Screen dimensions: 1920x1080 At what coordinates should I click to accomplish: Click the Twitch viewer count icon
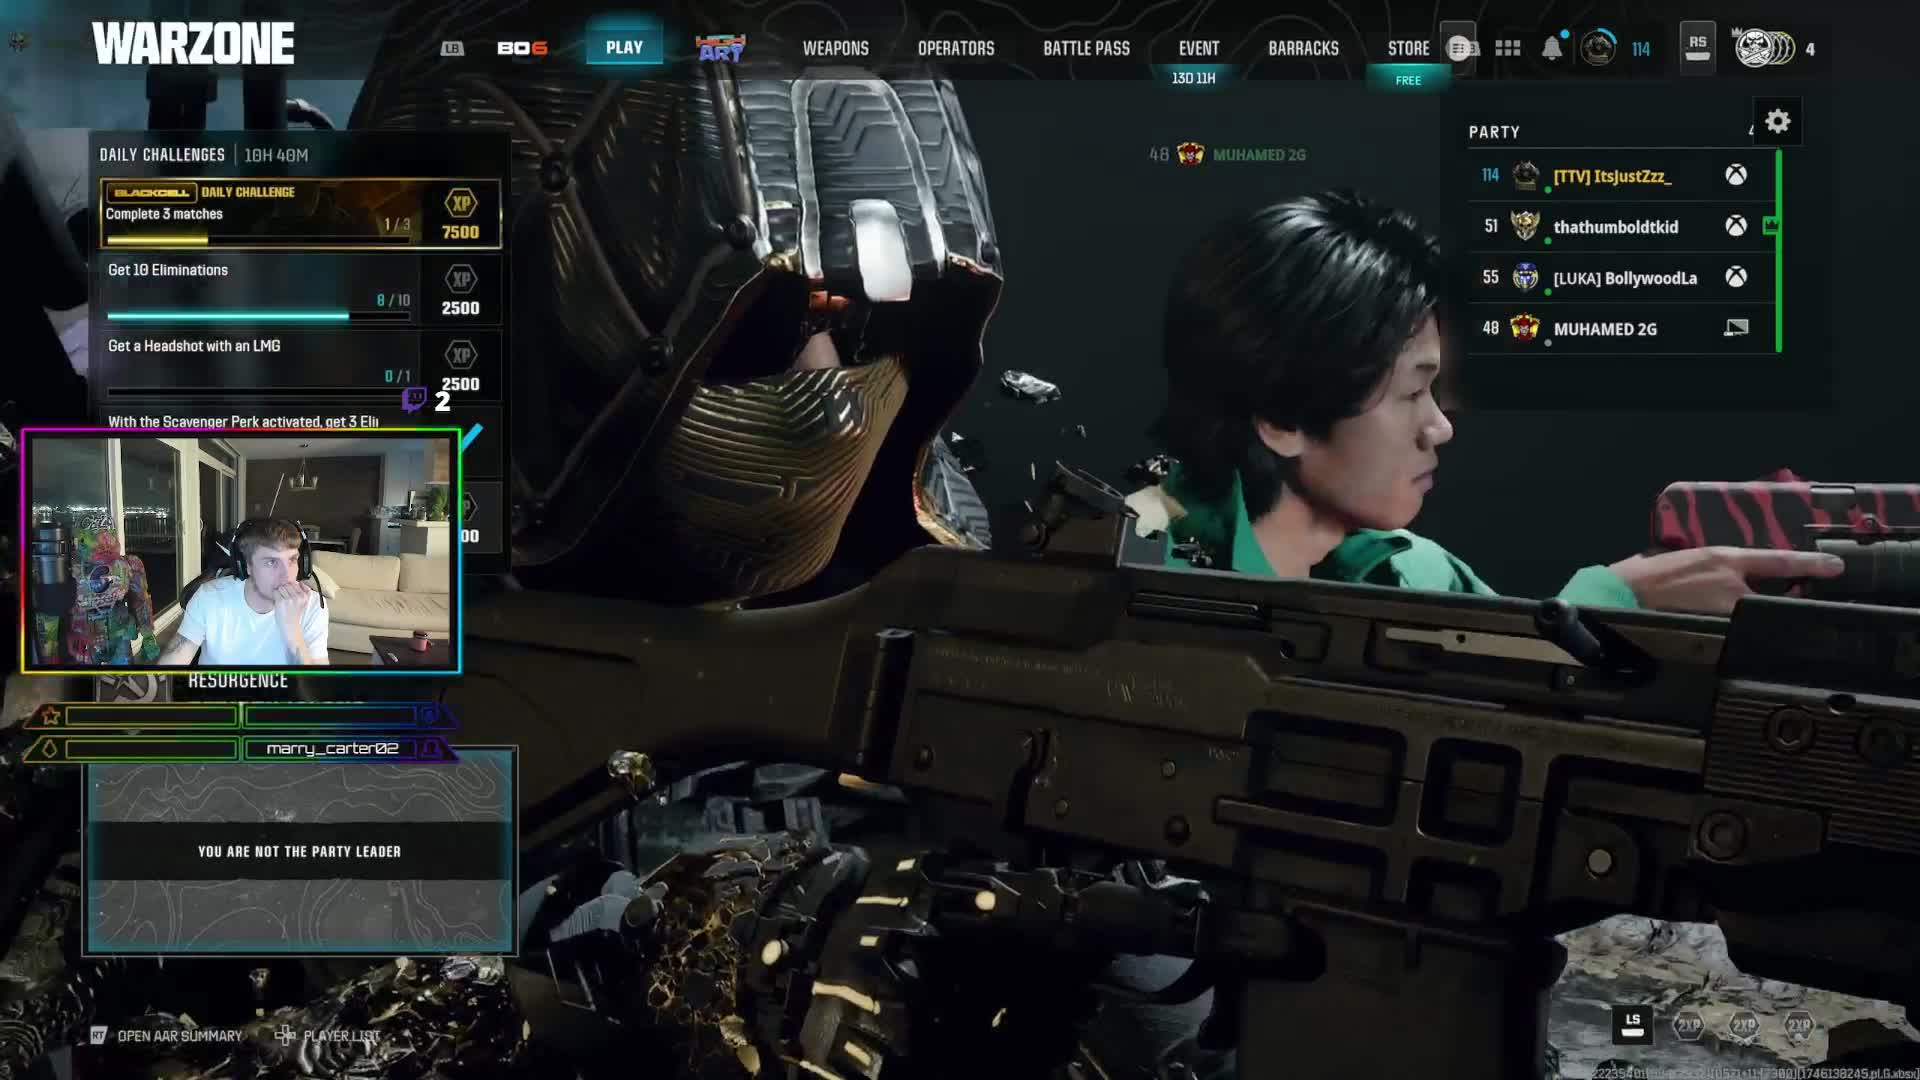(414, 400)
